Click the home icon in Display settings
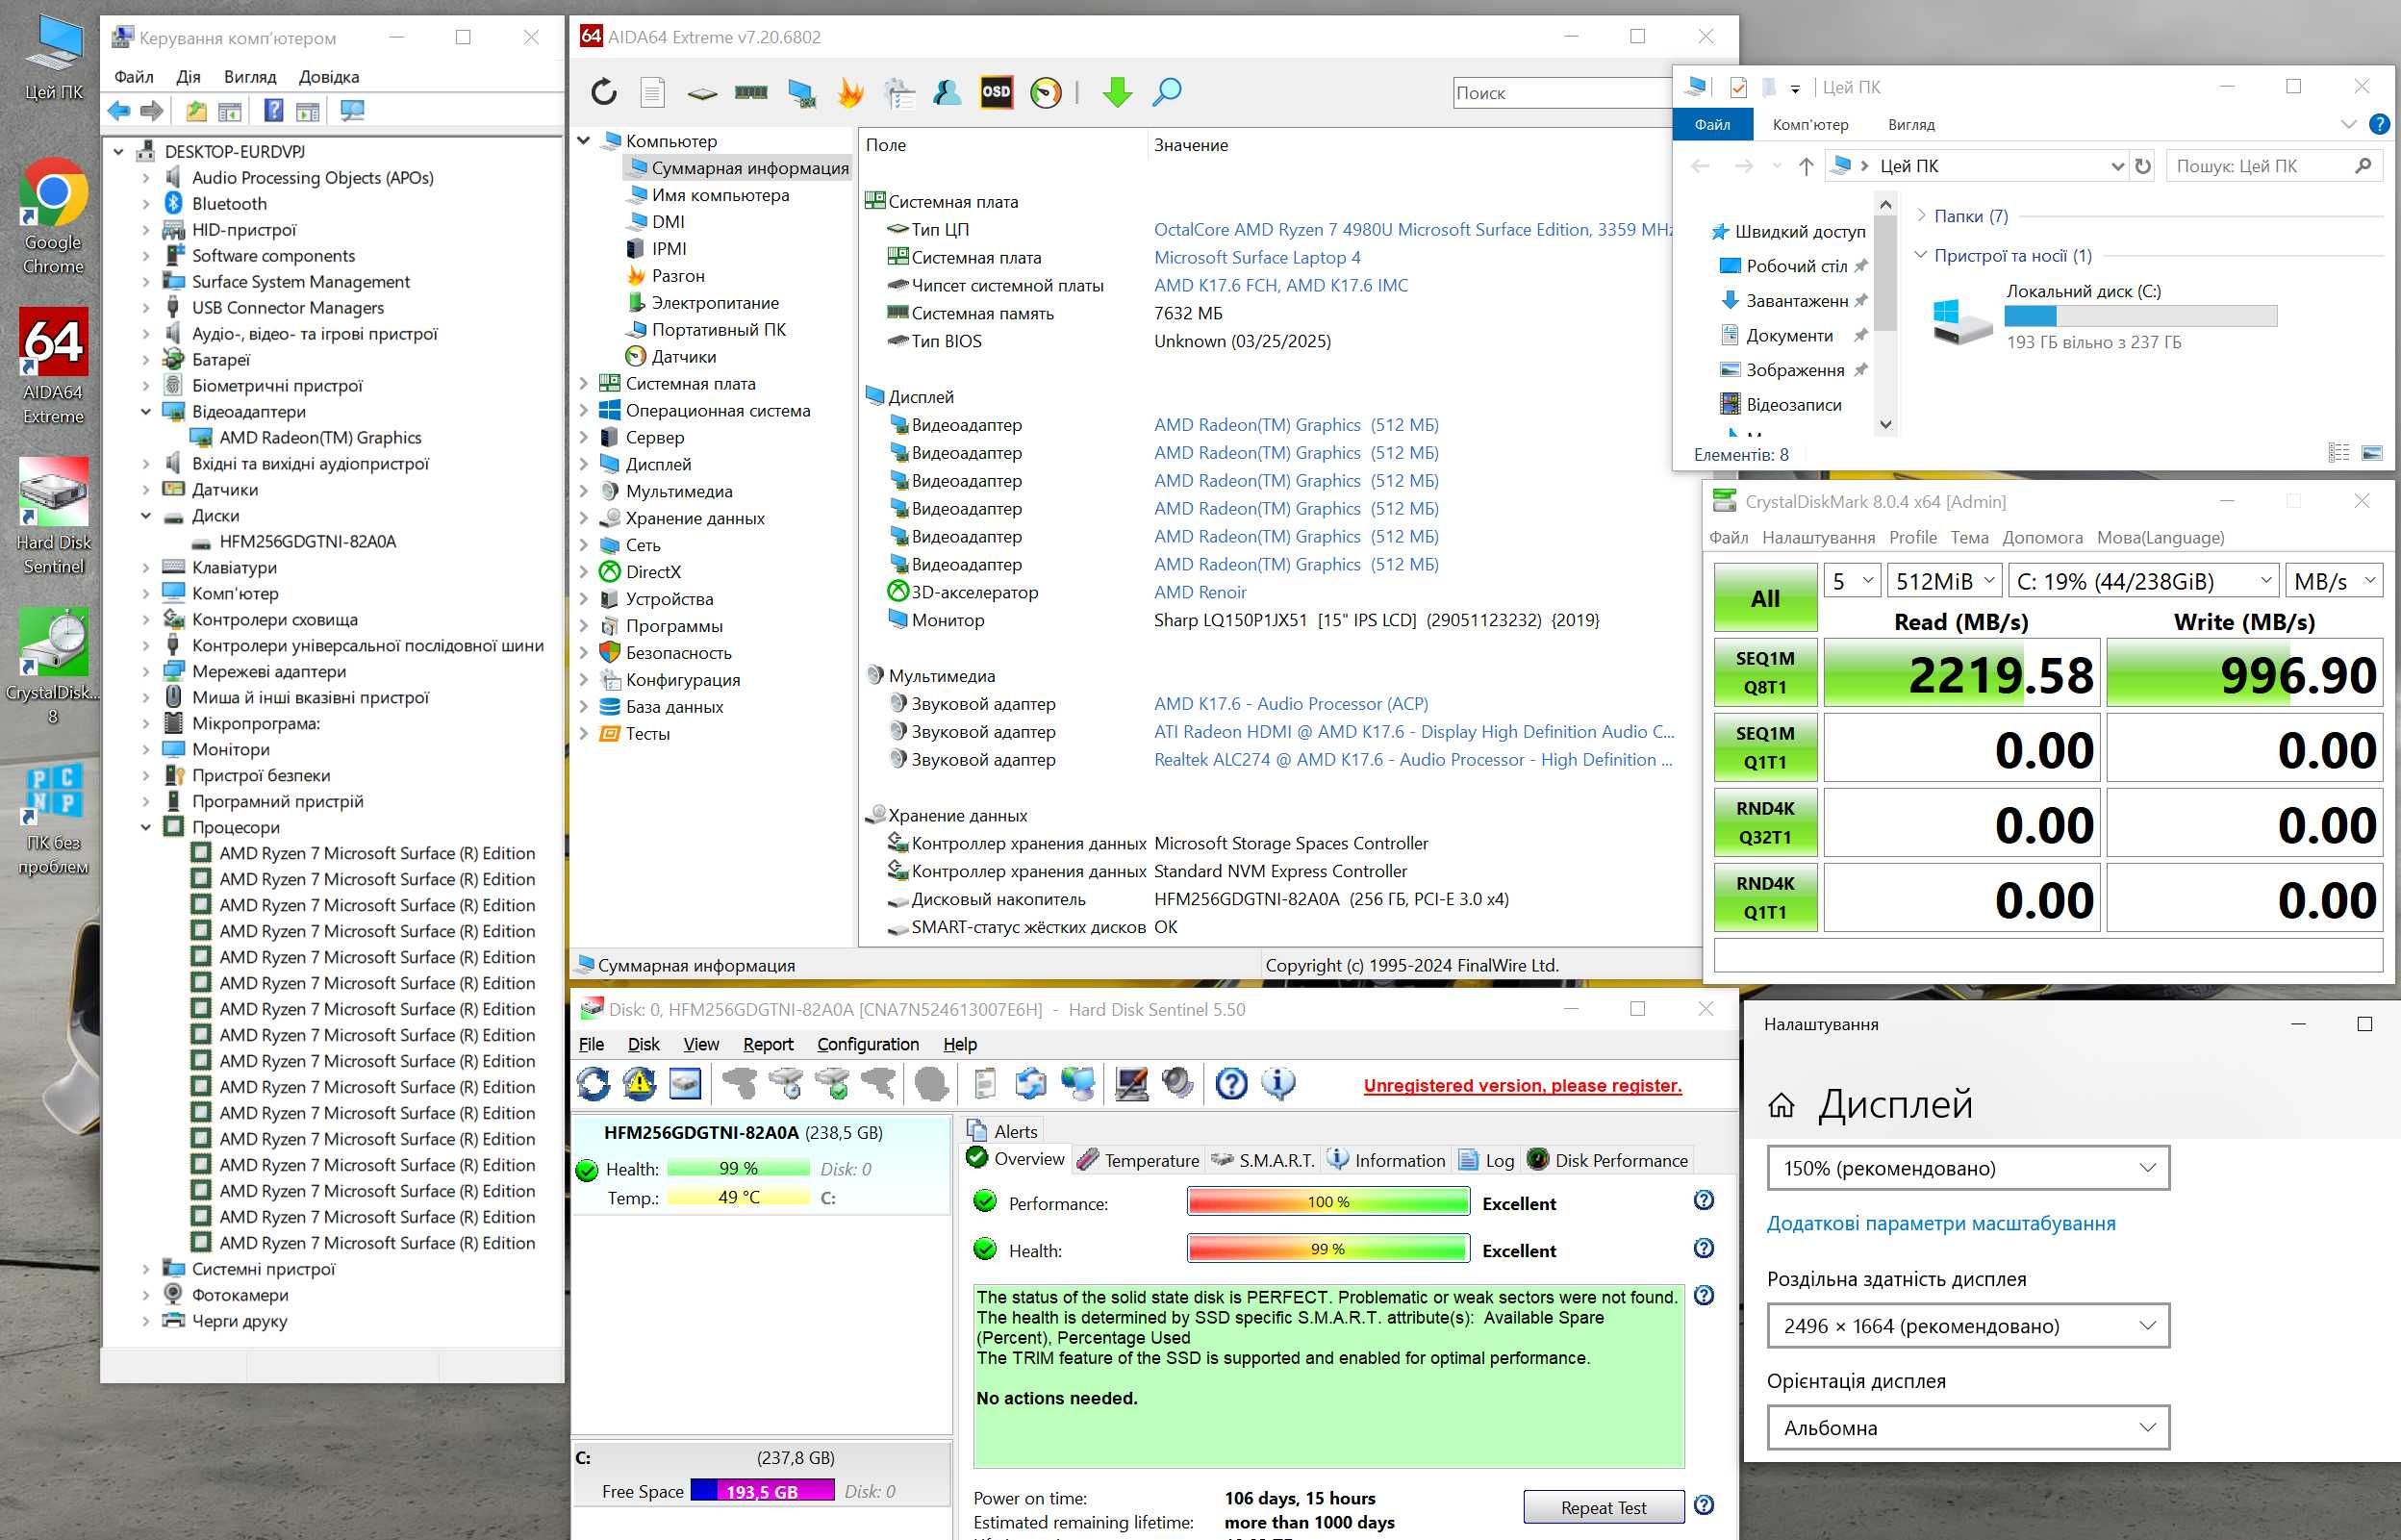 [1781, 1105]
